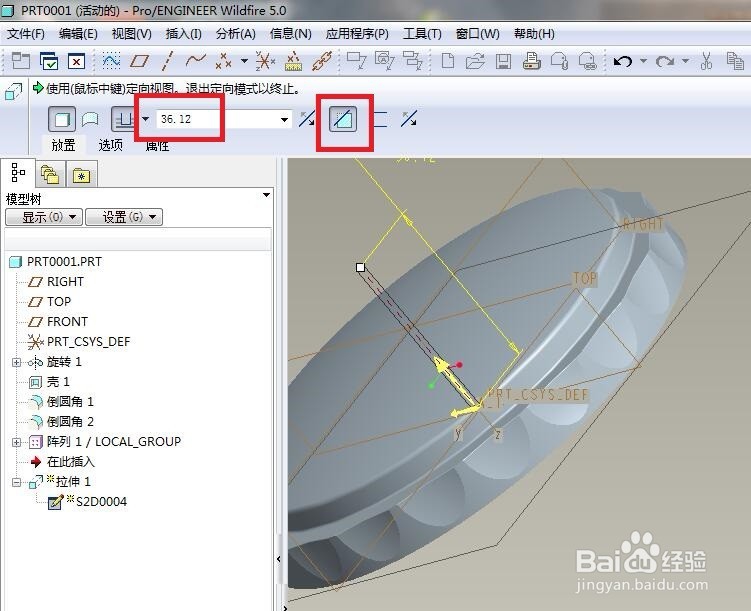Click the close window toolbar icon
751x611 pixels.
click(76, 61)
